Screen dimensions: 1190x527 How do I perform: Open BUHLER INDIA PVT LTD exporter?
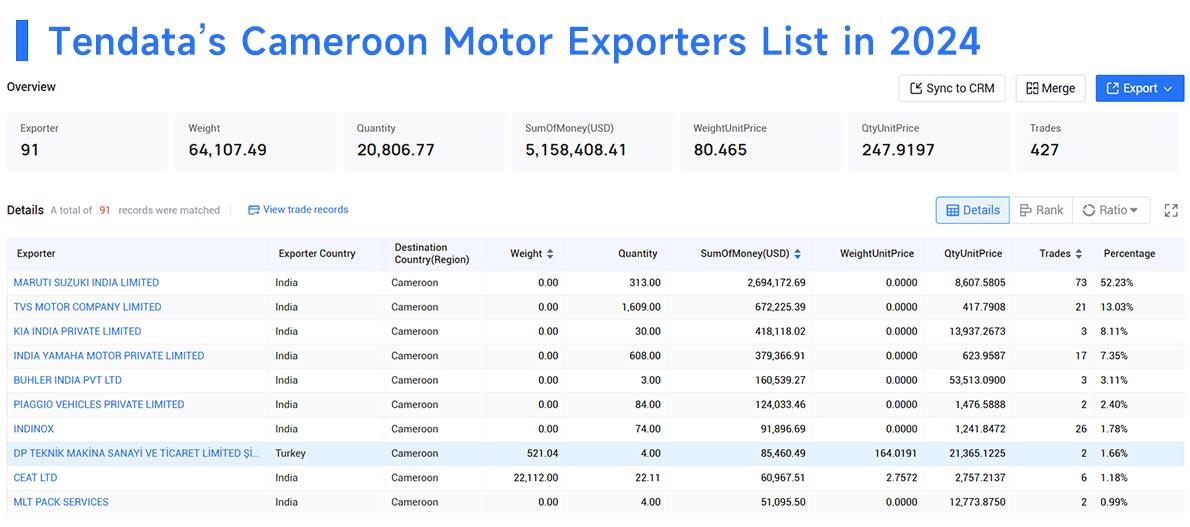68,380
